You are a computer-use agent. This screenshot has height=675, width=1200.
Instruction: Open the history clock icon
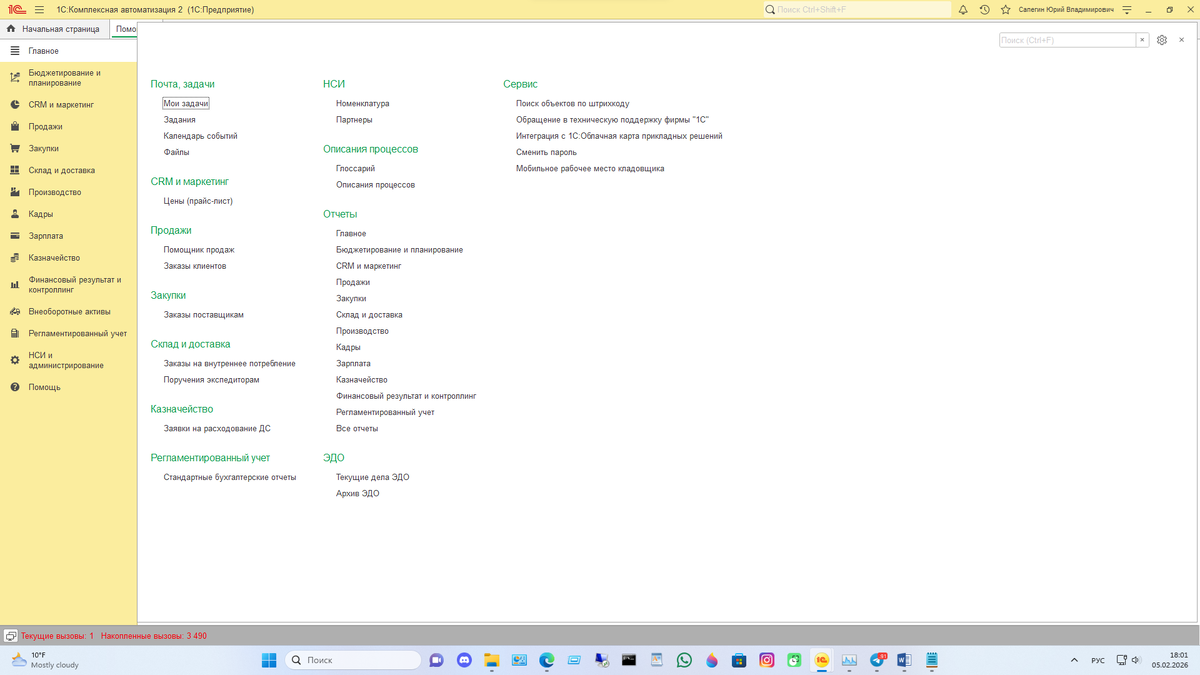pos(984,9)
